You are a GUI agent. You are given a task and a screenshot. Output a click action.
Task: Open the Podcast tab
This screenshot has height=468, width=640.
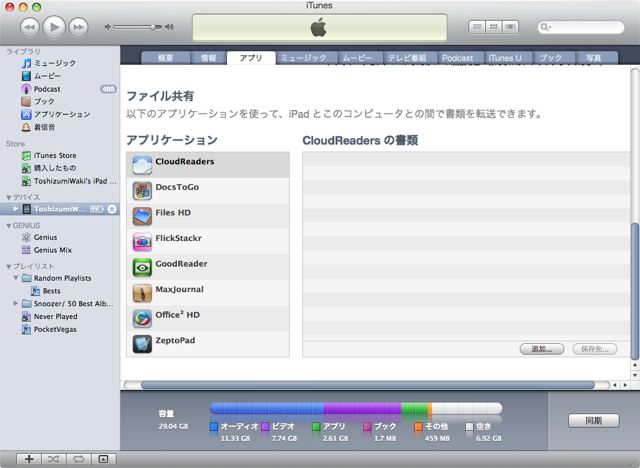[x=458, y=58]
